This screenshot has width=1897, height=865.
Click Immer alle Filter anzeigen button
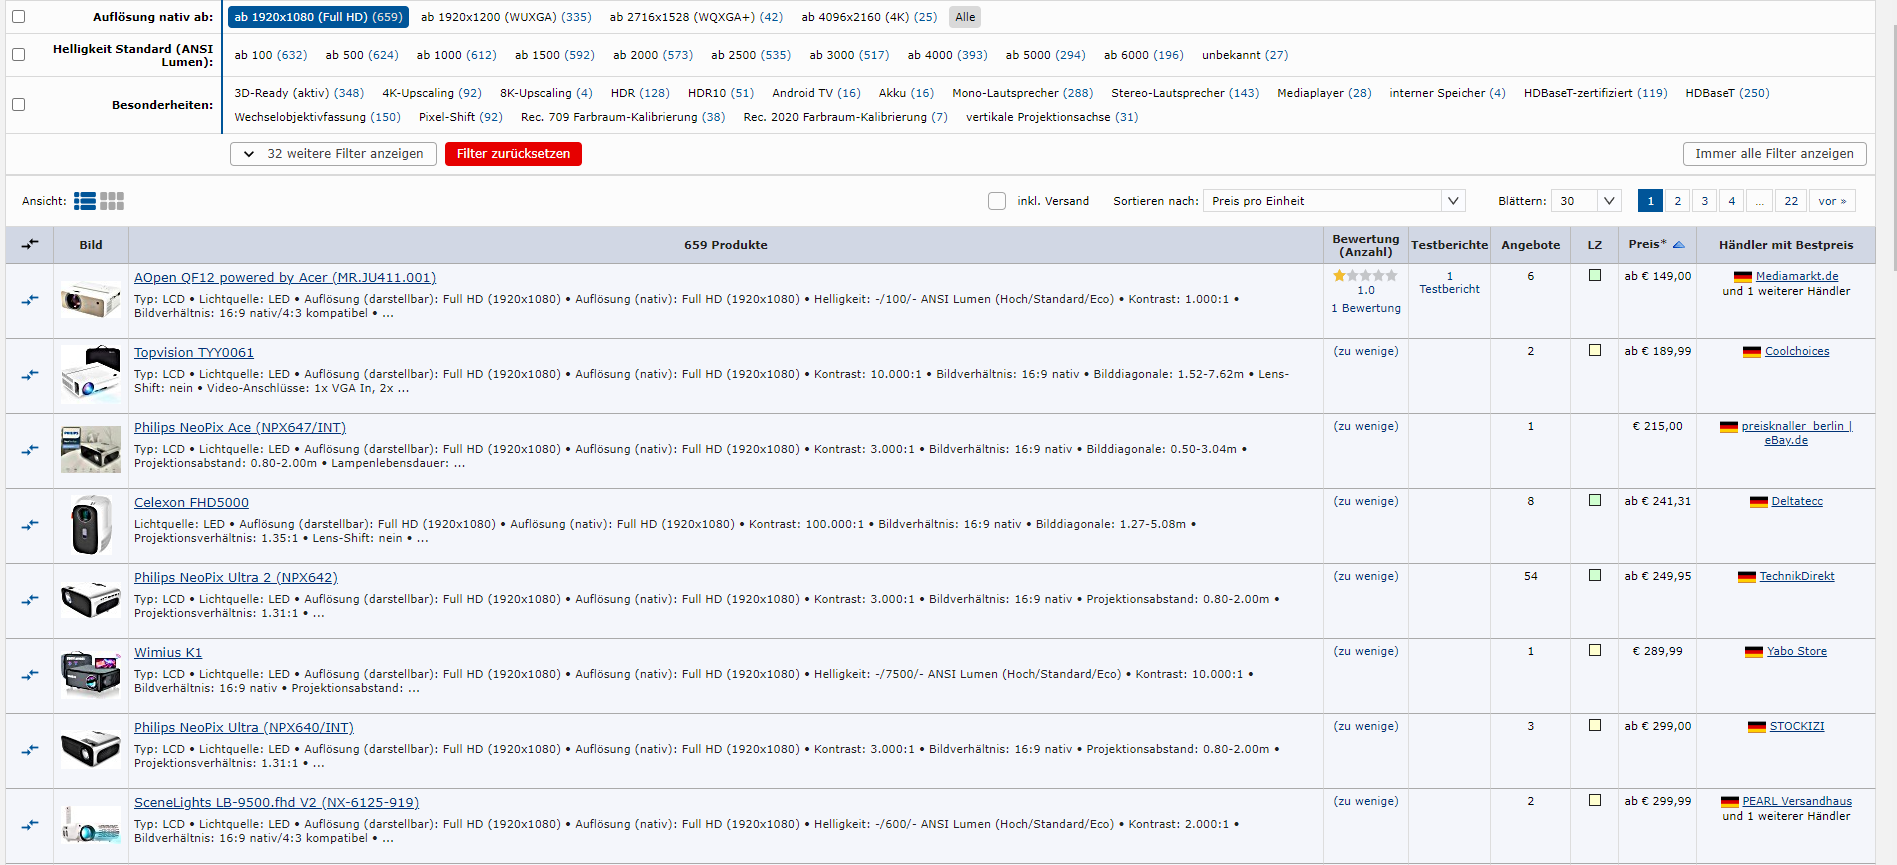pyautogui.click(x=1774, y=154)
